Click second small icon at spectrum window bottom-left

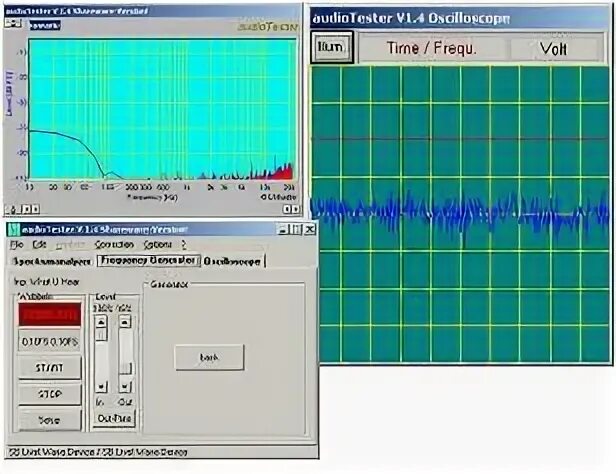click(x=26, y=209)
